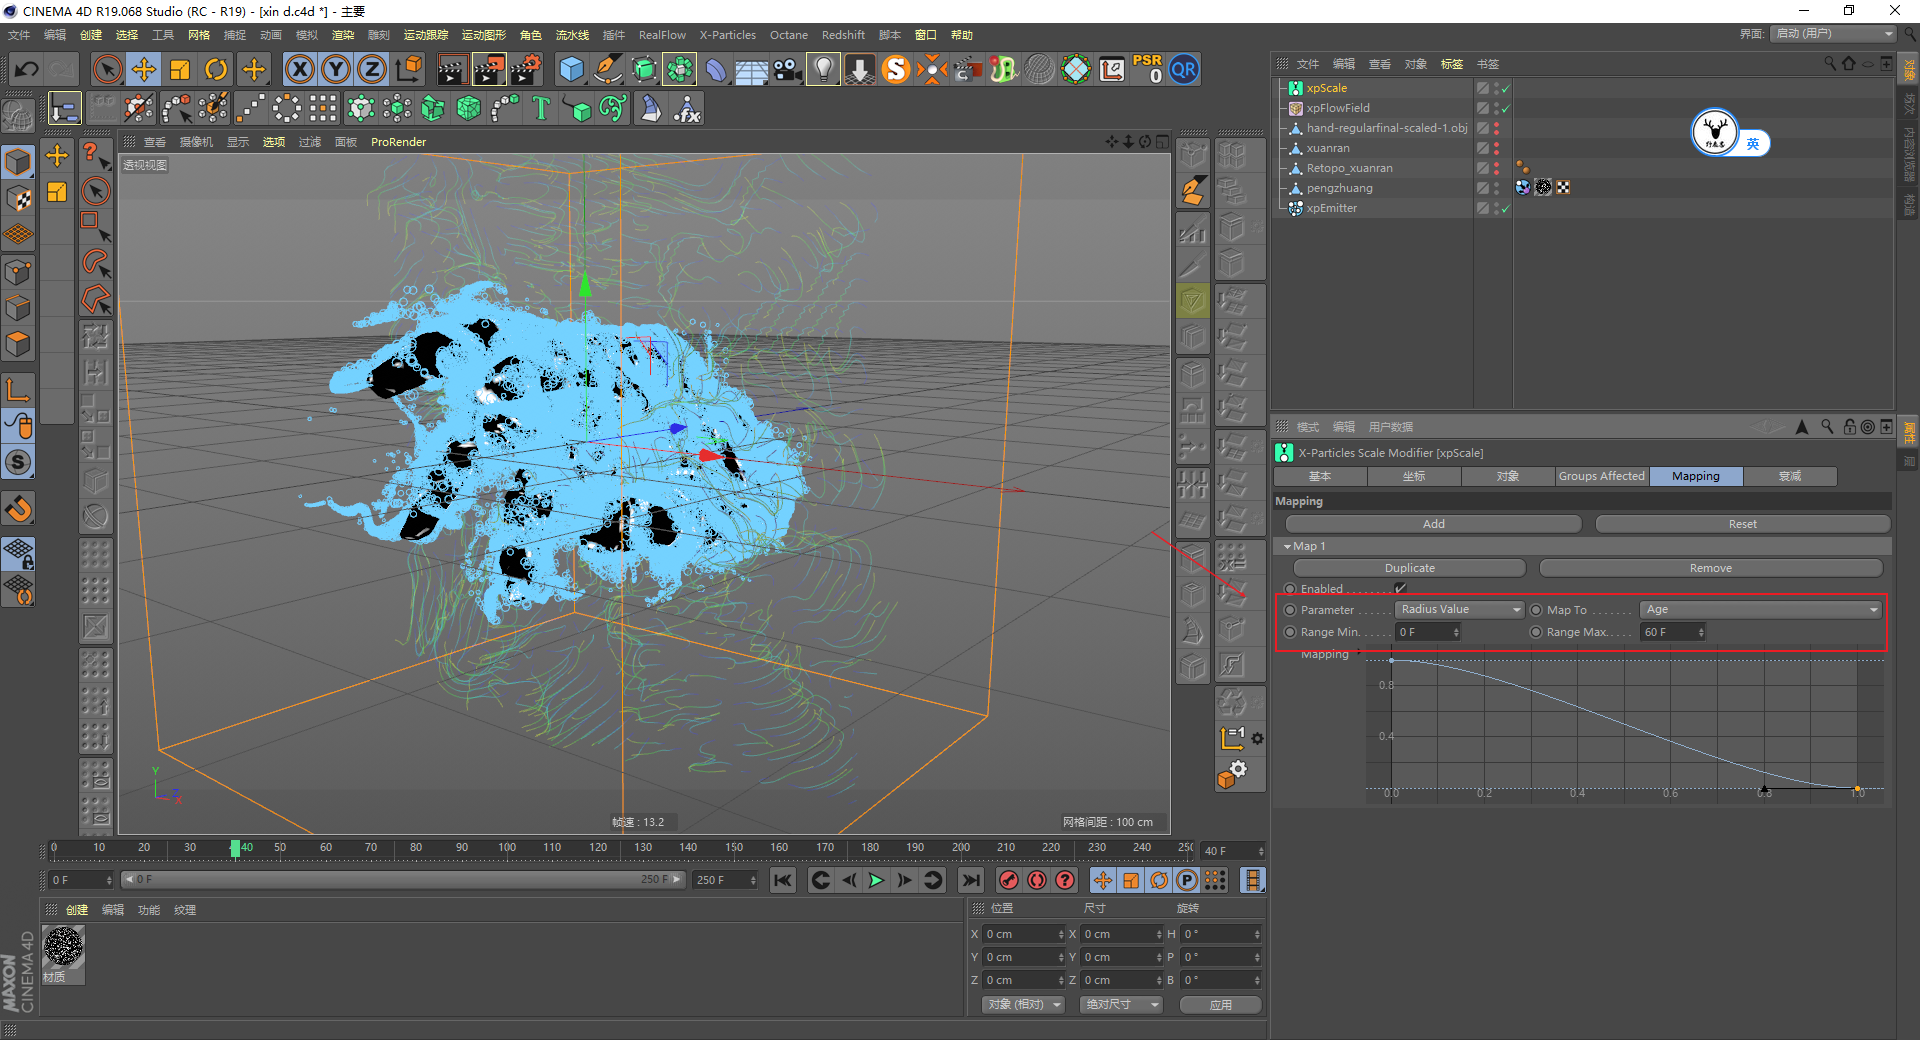
Task: Click the Range Max animation dot
Action: point(1536,632)
